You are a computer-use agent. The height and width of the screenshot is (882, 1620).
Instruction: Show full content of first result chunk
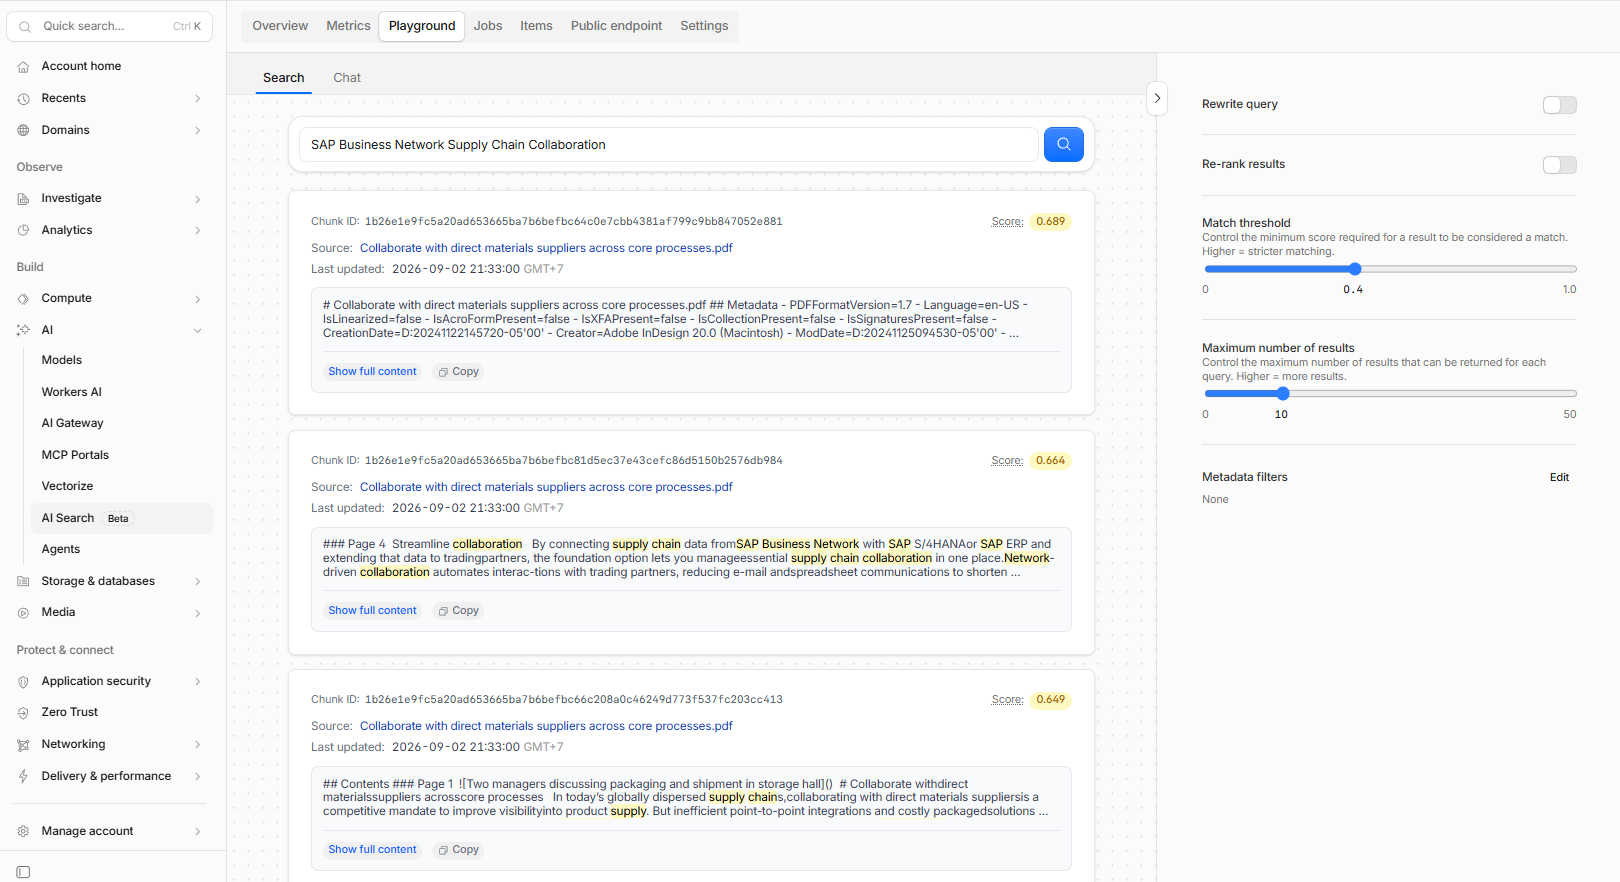pos(372,371)
